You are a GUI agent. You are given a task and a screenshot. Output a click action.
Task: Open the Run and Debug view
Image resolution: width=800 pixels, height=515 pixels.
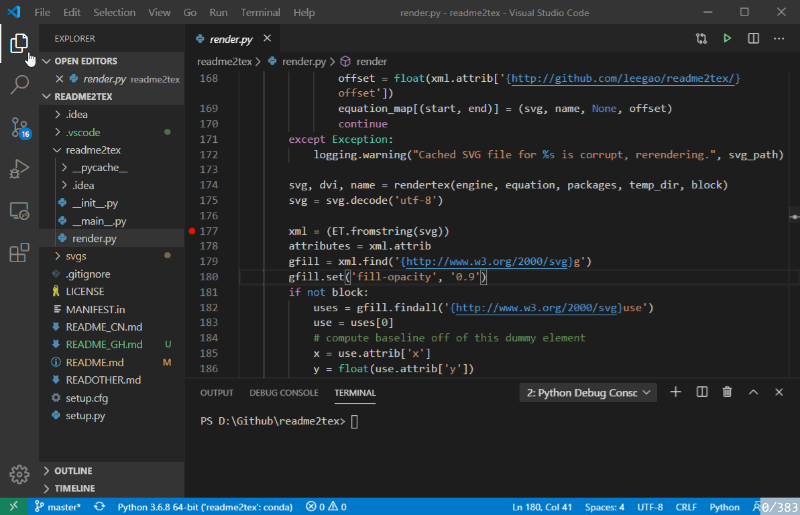pos(19,169)
